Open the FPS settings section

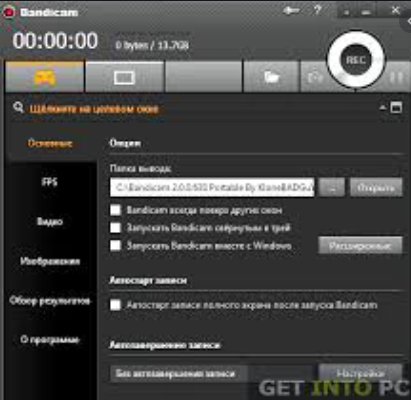coord(49,182)
